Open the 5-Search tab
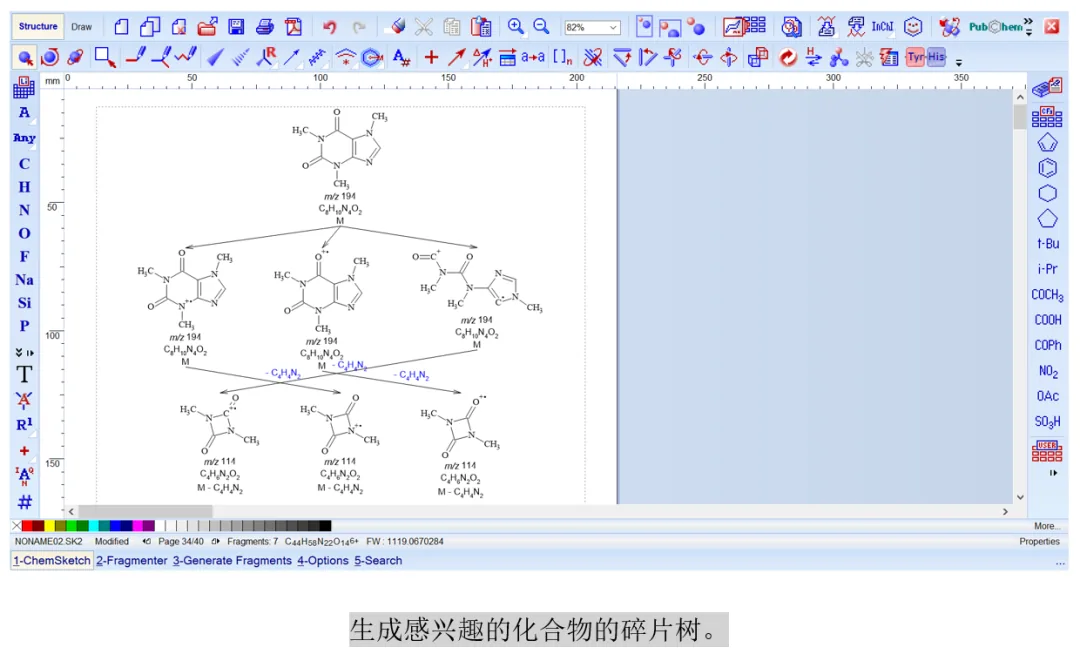This screenshot has width=1080, height=654. (x=378, y=560)
